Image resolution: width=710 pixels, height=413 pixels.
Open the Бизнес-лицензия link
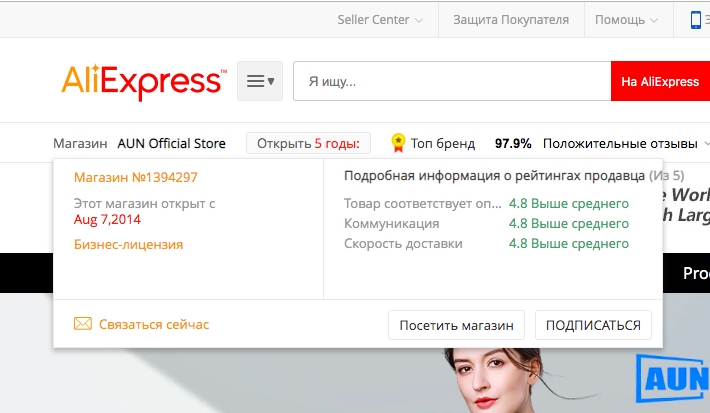(x=129, y=245)
